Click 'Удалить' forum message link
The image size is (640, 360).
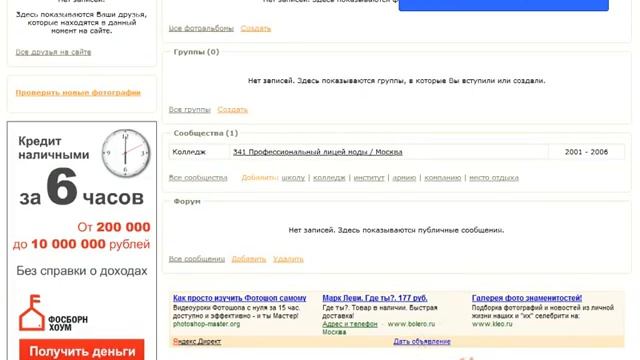[x=288, y=259]
